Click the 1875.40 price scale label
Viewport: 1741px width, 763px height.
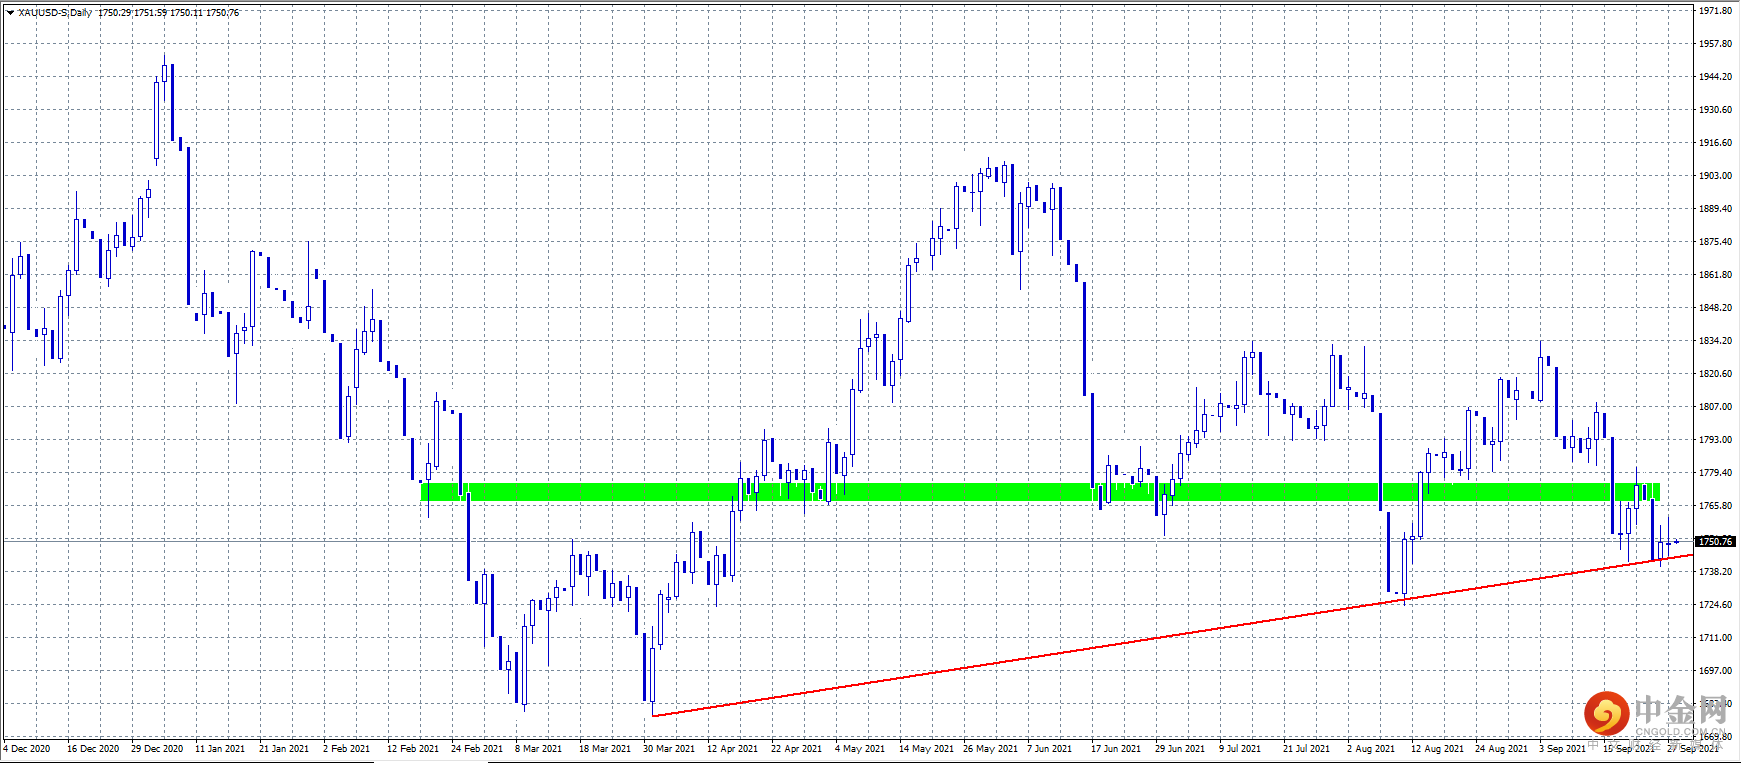[x=1715, y=242]
